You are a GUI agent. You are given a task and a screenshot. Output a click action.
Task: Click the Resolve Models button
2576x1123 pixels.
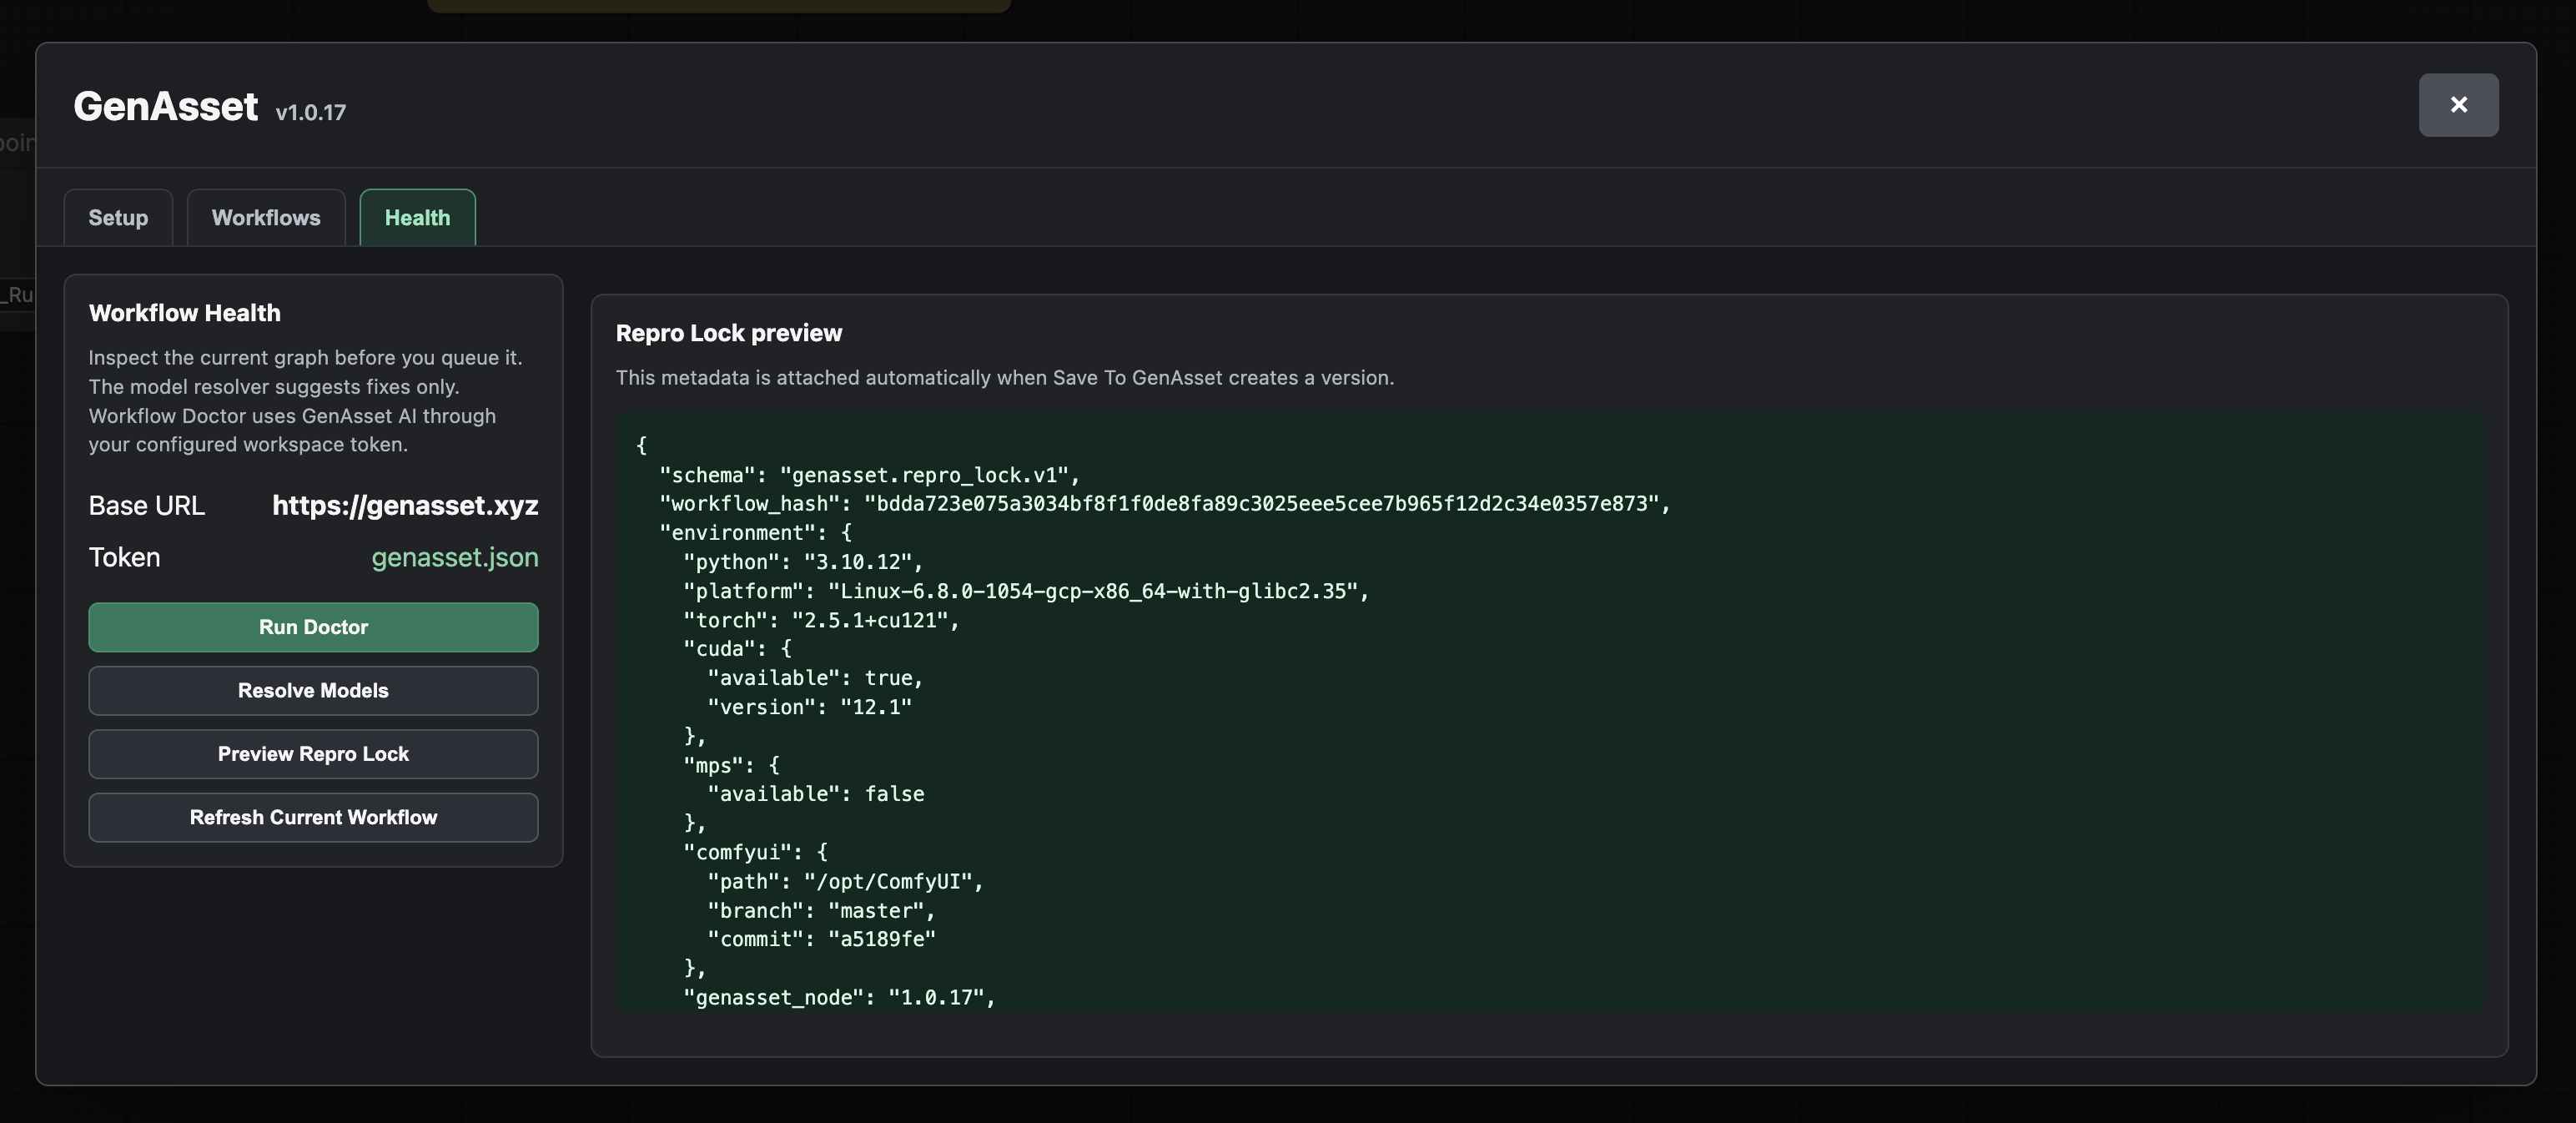313,690
